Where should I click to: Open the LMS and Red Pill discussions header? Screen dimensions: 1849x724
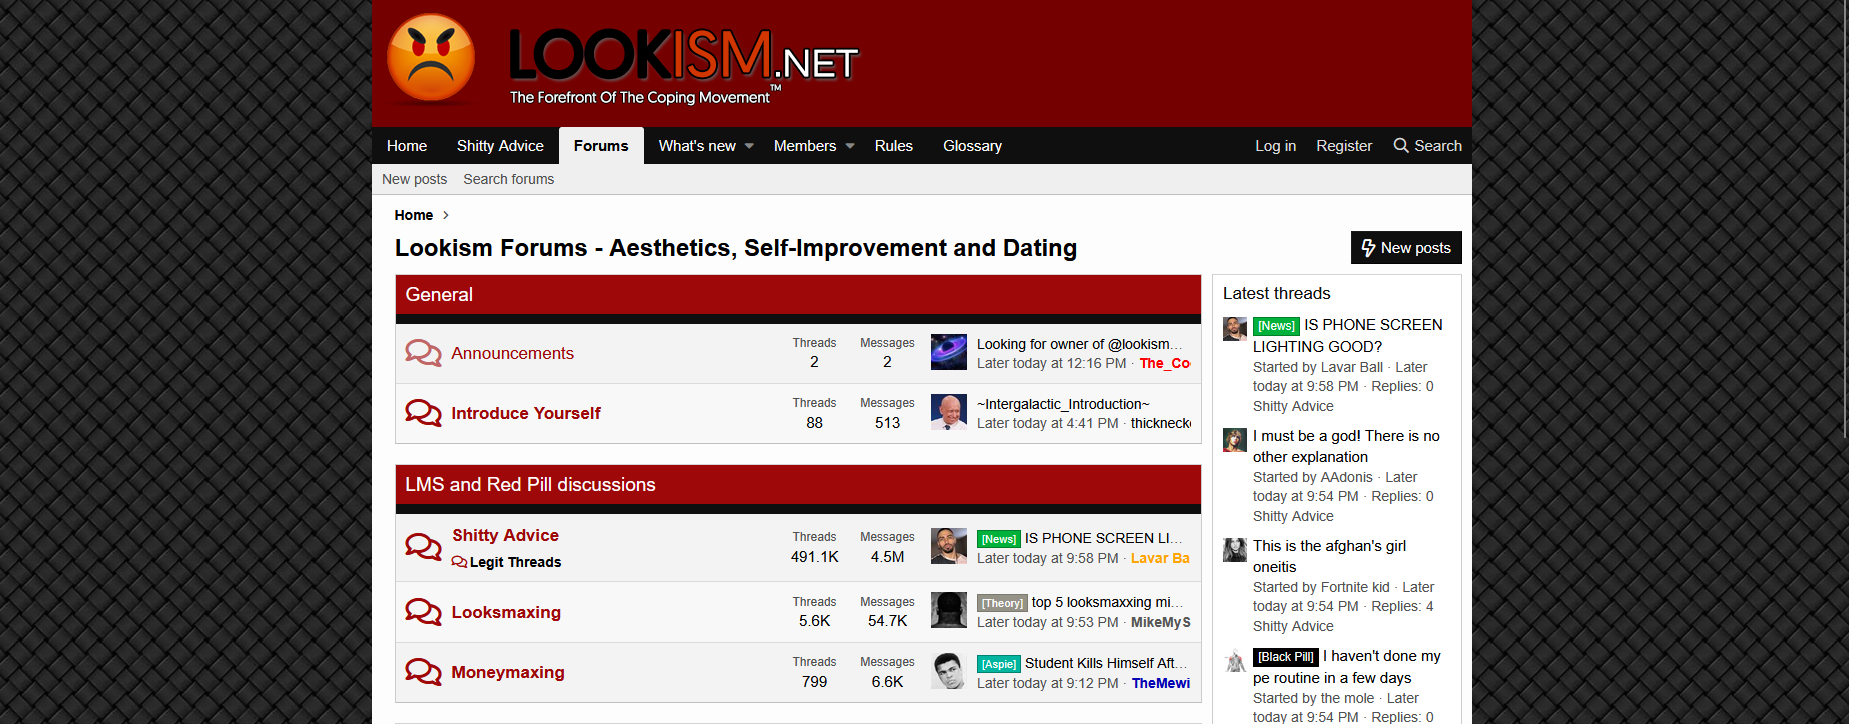coord(530,485)
